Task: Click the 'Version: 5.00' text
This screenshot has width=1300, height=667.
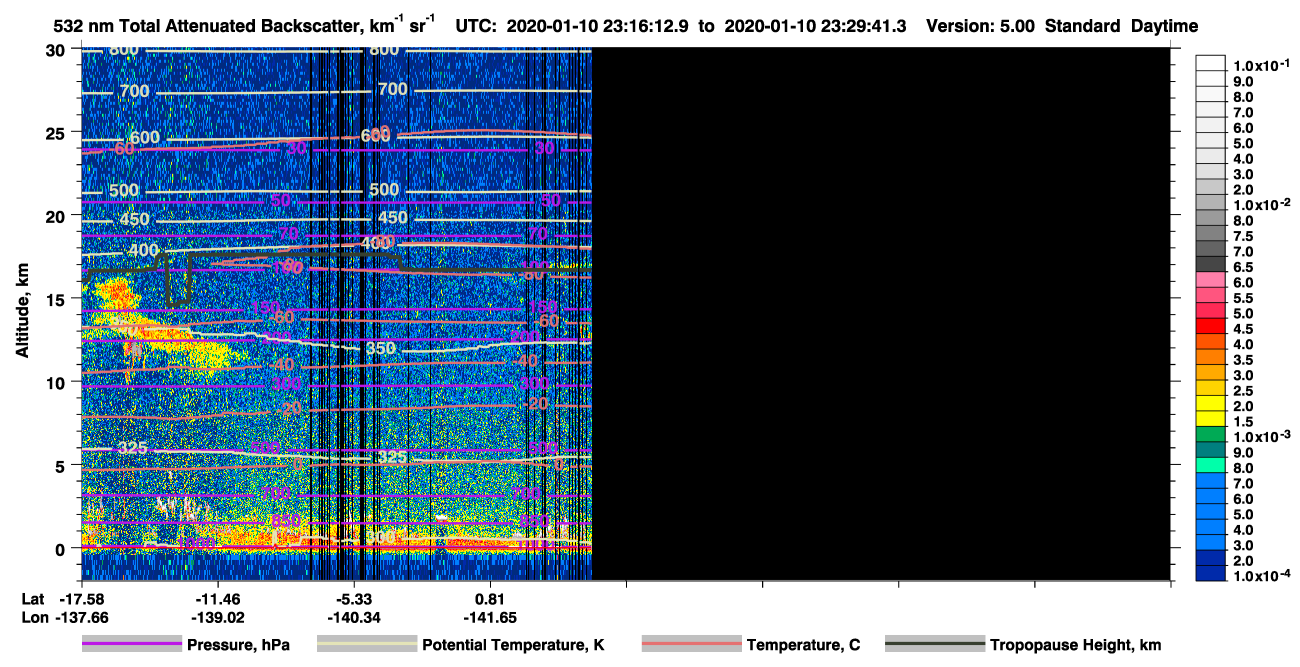Action: [x=982, y=26]
